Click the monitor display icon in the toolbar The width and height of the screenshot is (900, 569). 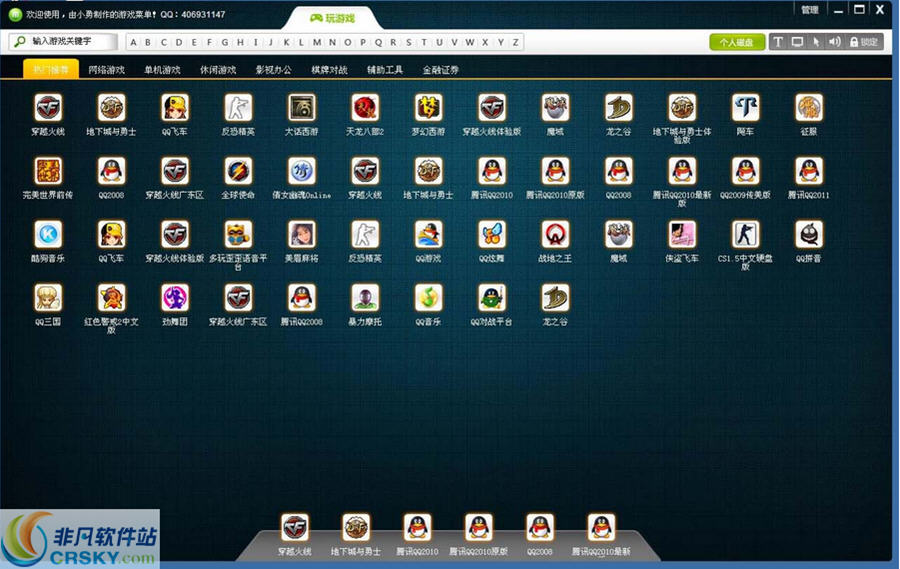tap(797, 42)
